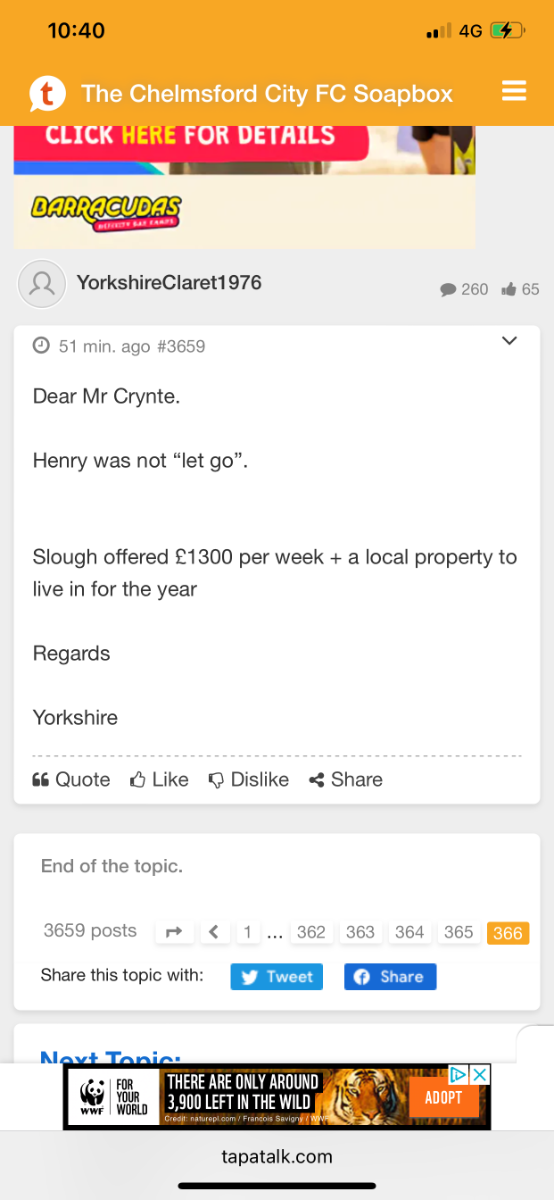Click the ADOPT button in WWF ad
554x1200 pixels.
(444, 1097)
